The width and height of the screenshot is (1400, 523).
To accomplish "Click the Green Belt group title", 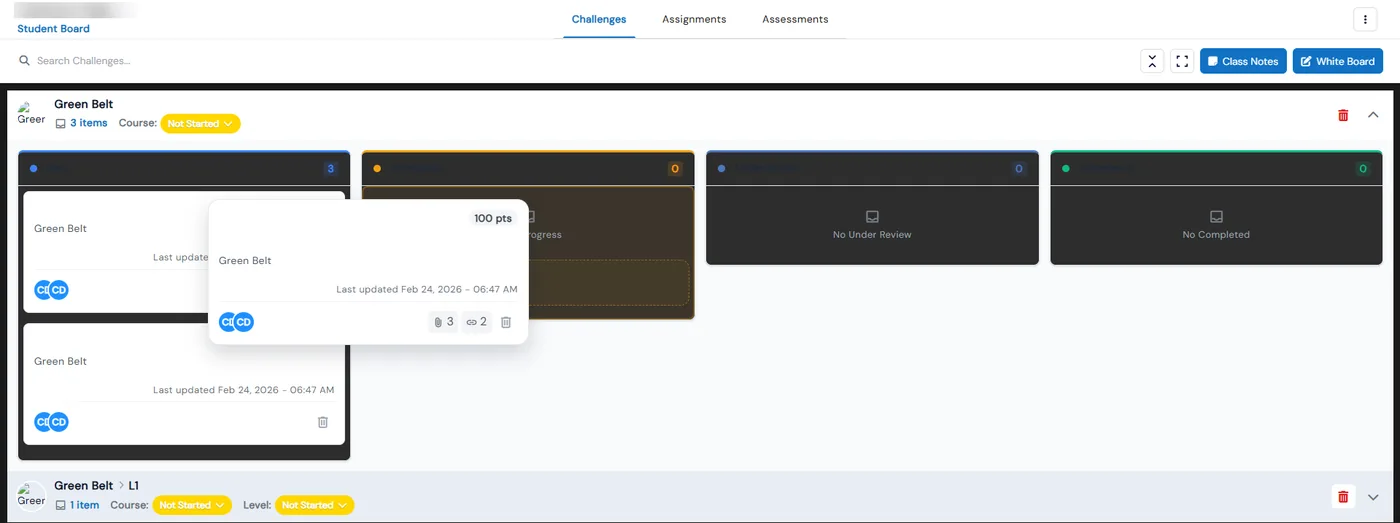I will pos(83,104).
